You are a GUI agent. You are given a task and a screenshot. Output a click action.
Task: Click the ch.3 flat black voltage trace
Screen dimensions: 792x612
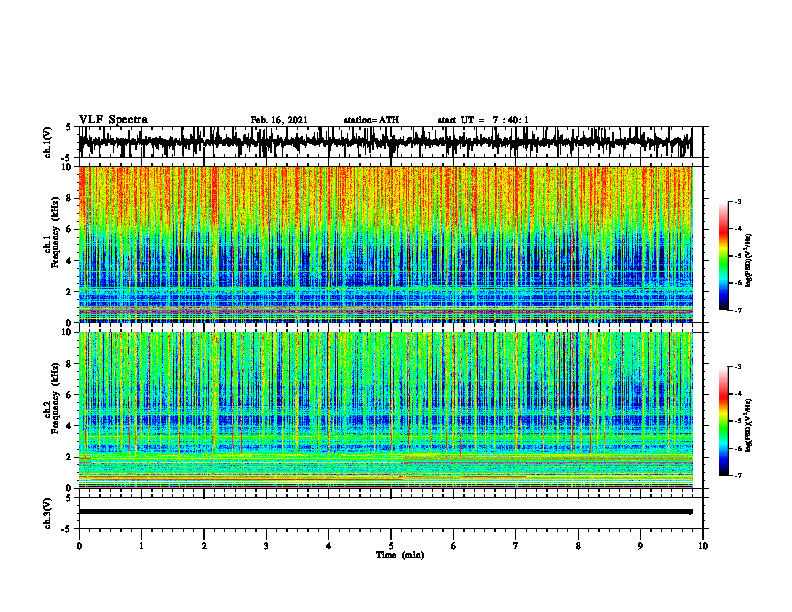tap(386, 512)
